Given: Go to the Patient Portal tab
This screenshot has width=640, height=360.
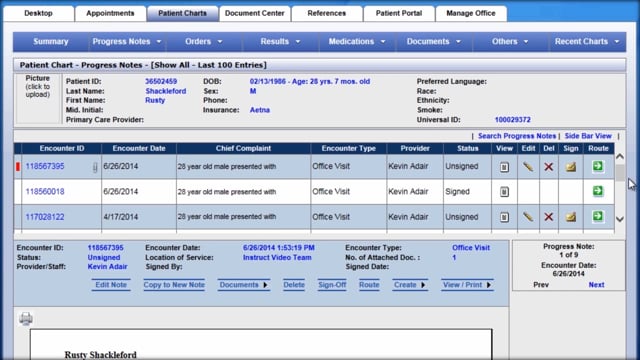Looking at the screenshot, I should (399, 13).
